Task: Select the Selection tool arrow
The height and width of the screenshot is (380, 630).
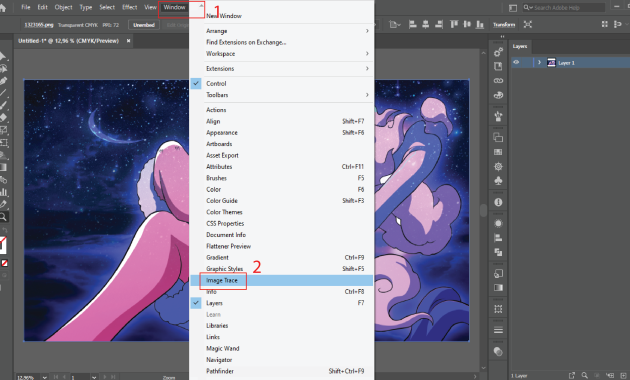Action: click(2, 56)
